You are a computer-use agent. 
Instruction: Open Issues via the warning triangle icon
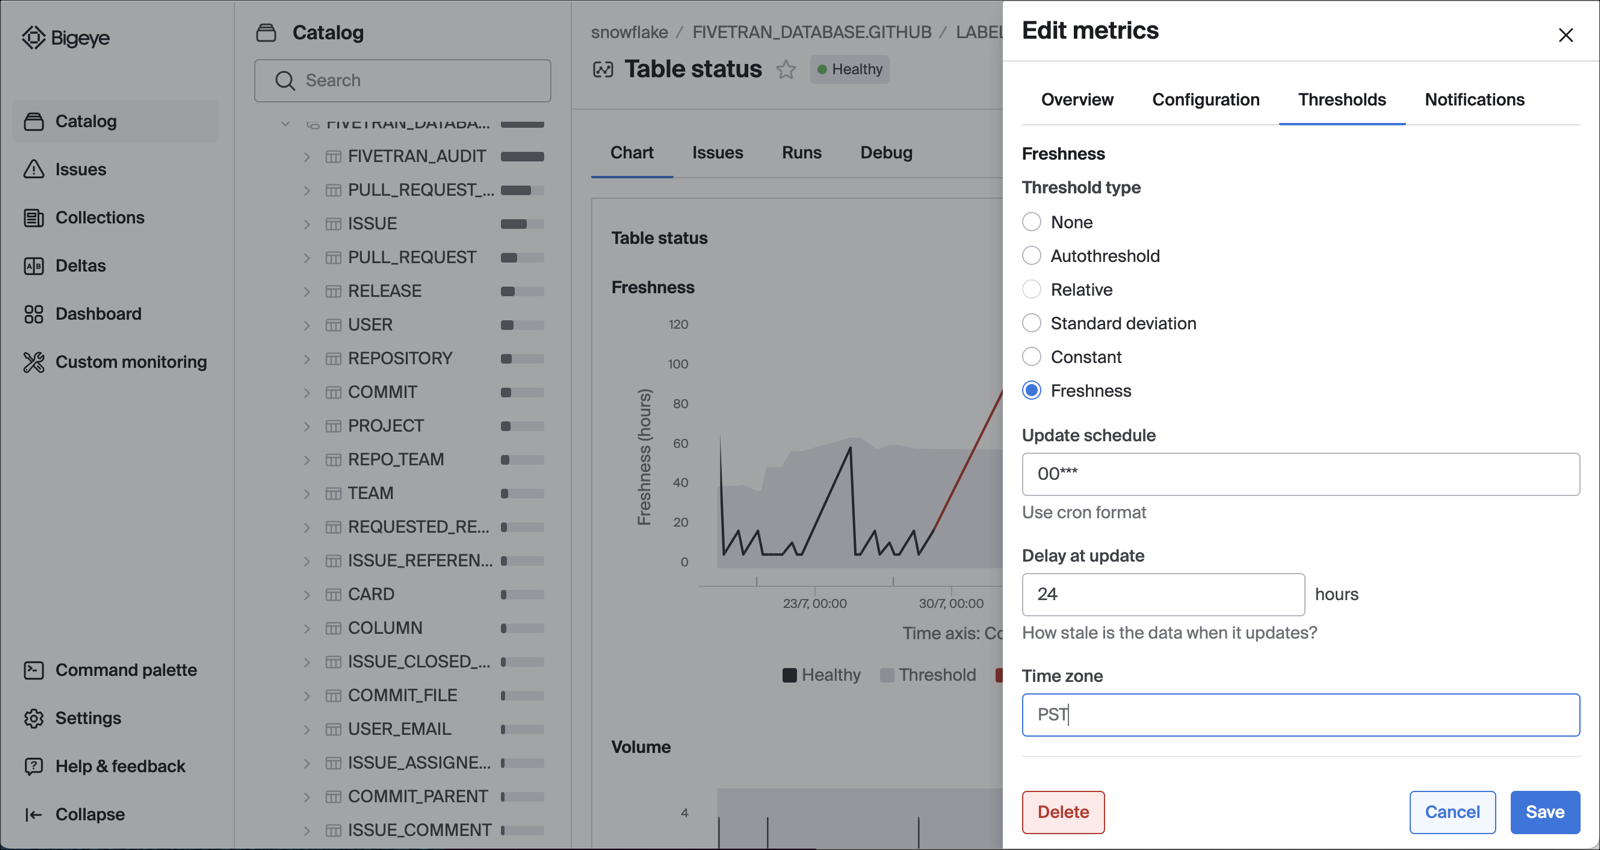click(34, 169)
